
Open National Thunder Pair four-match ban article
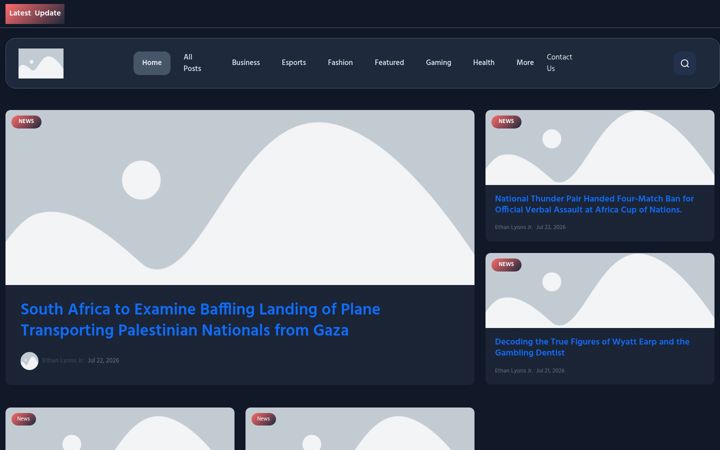point(594,204)
